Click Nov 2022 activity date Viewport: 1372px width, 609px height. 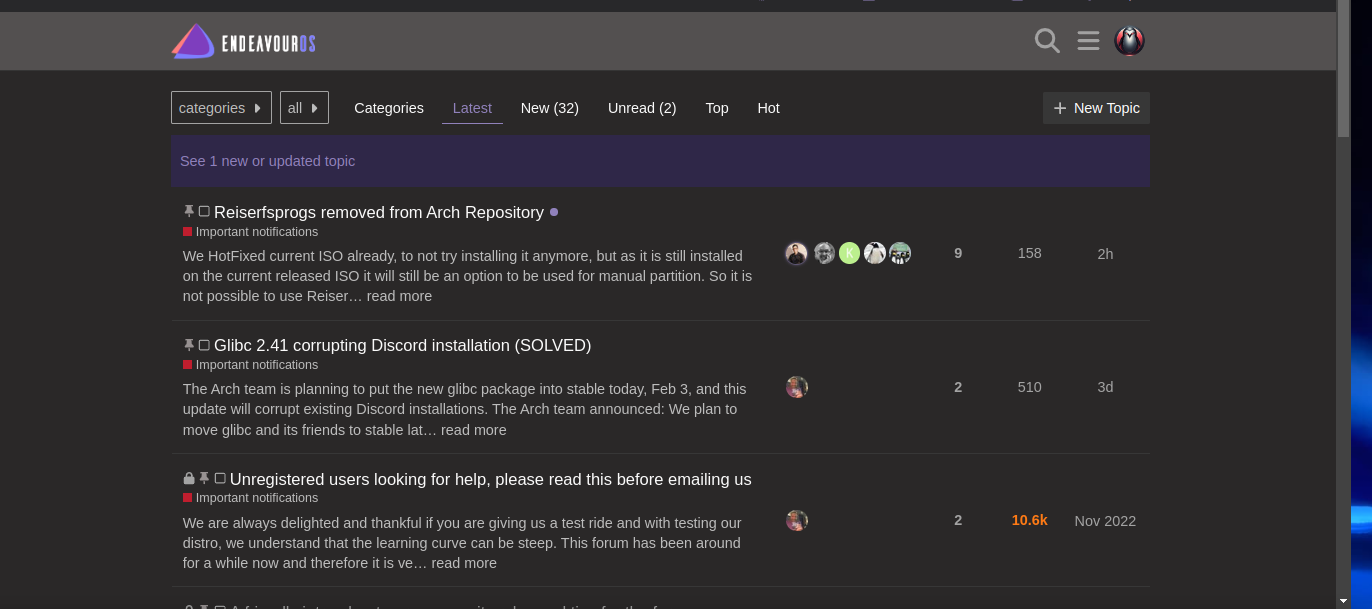click(1105, 521)
